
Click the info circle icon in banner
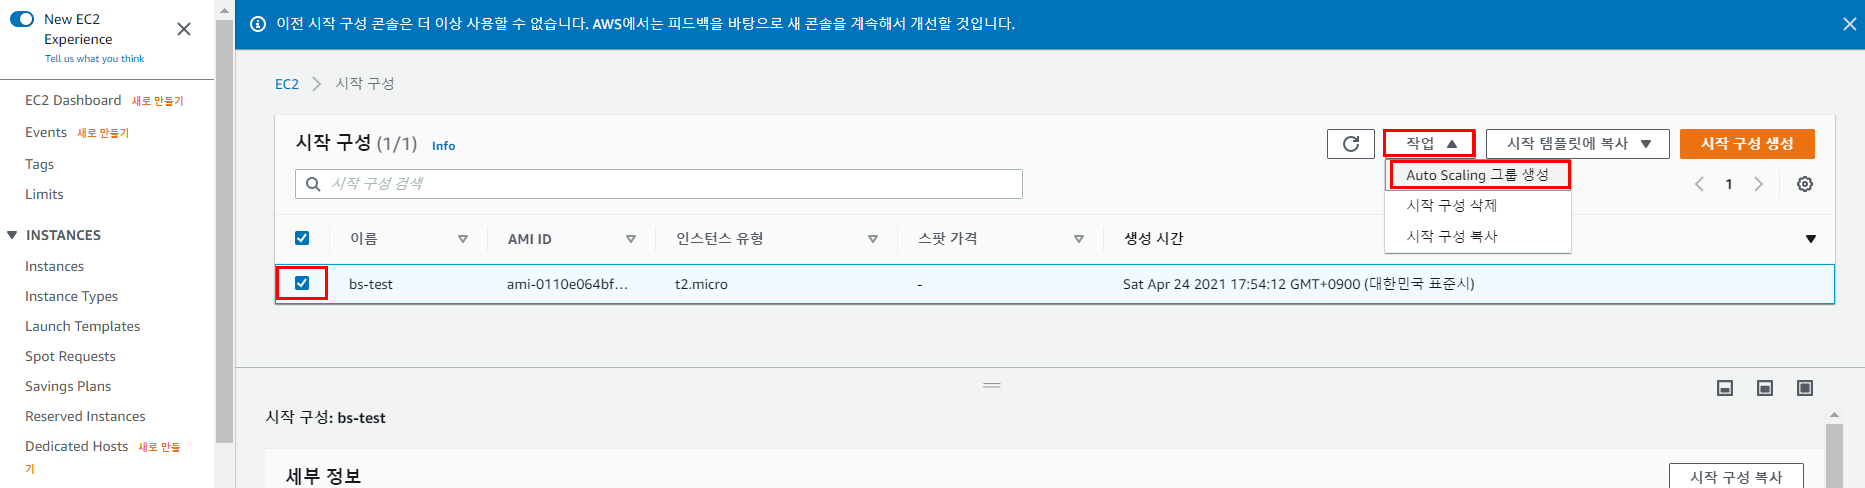pos(258,24)
